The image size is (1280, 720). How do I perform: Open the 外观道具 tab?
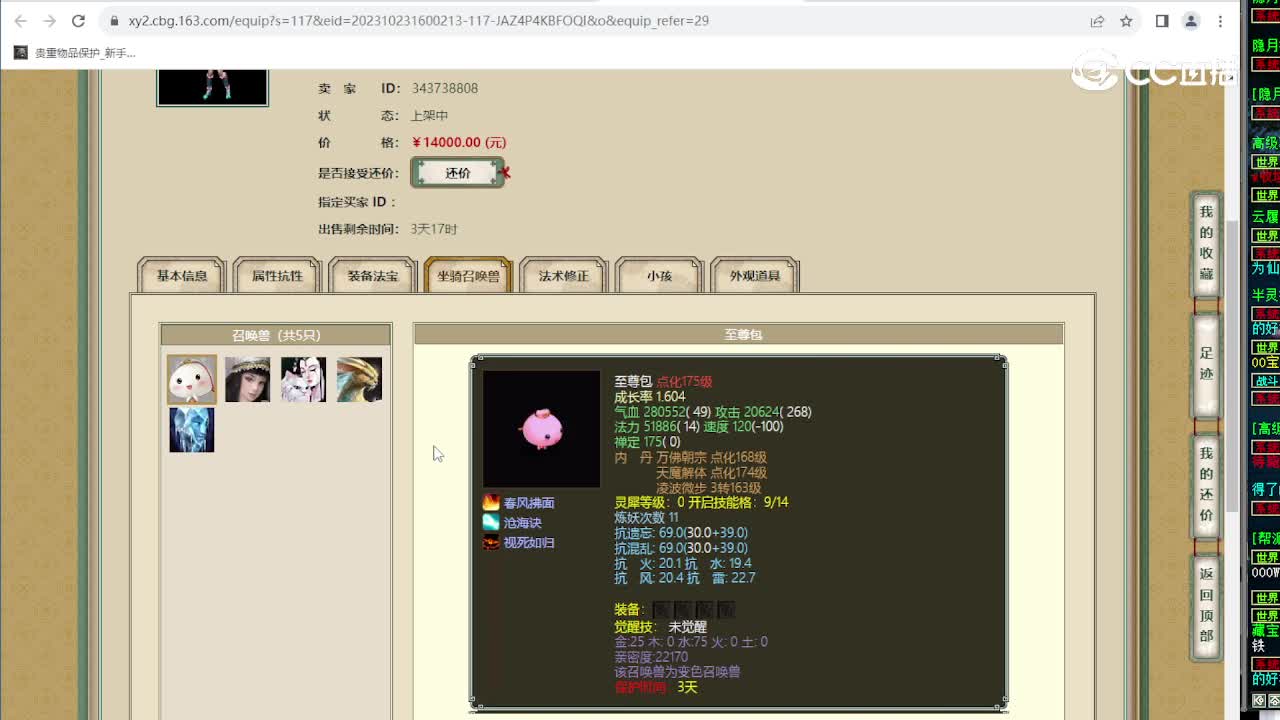pyautogui.click(x=754, y=276)
